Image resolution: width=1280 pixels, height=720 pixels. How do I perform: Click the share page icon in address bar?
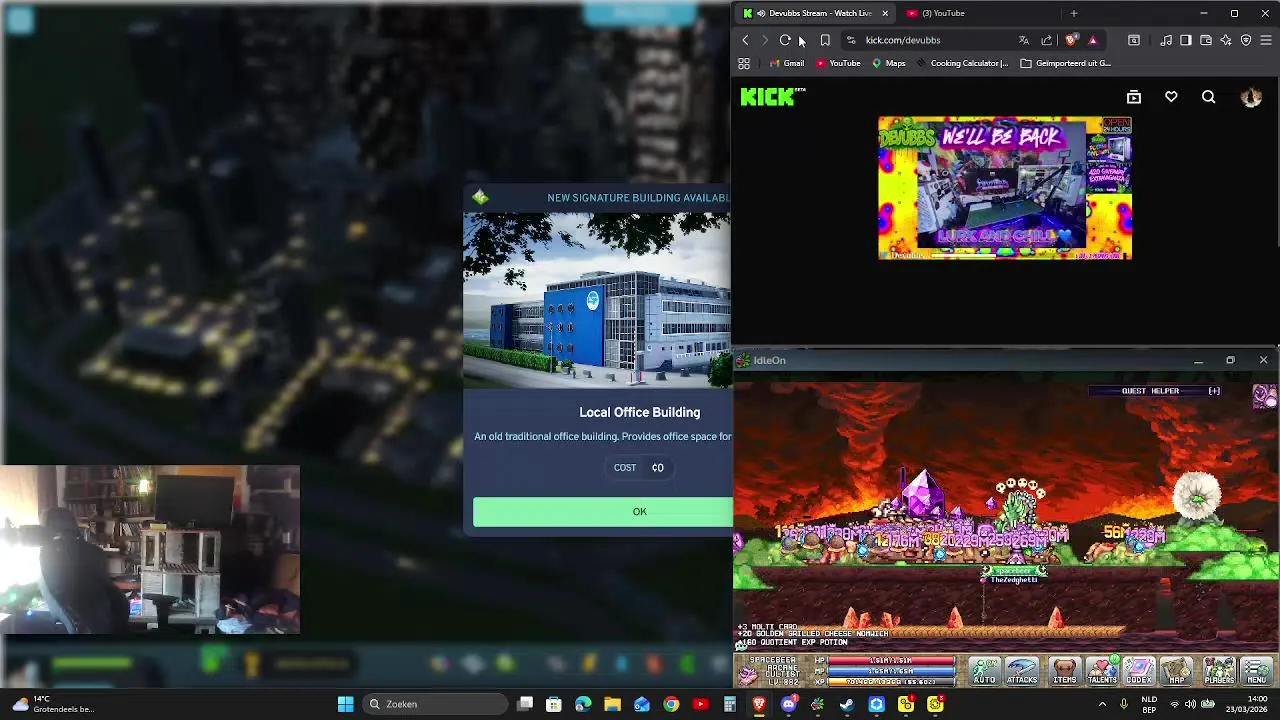pyautogui.click(x=1046, y=40)
